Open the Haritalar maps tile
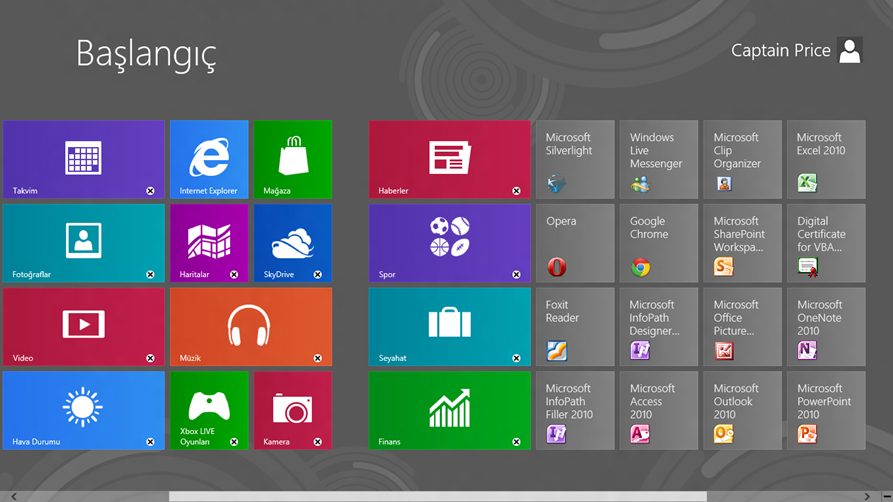Screen dimensions: 893x502 point(209,243)
